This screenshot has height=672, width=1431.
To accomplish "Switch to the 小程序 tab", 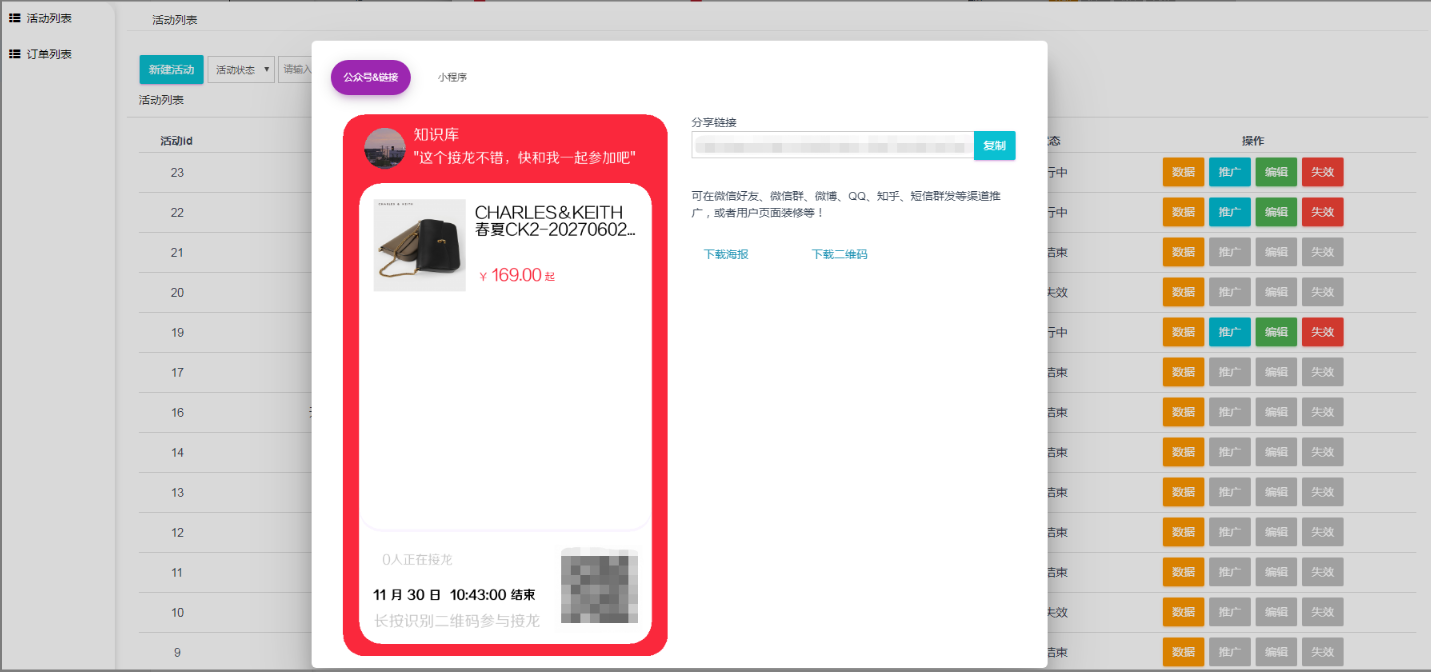I will [452, 77].
